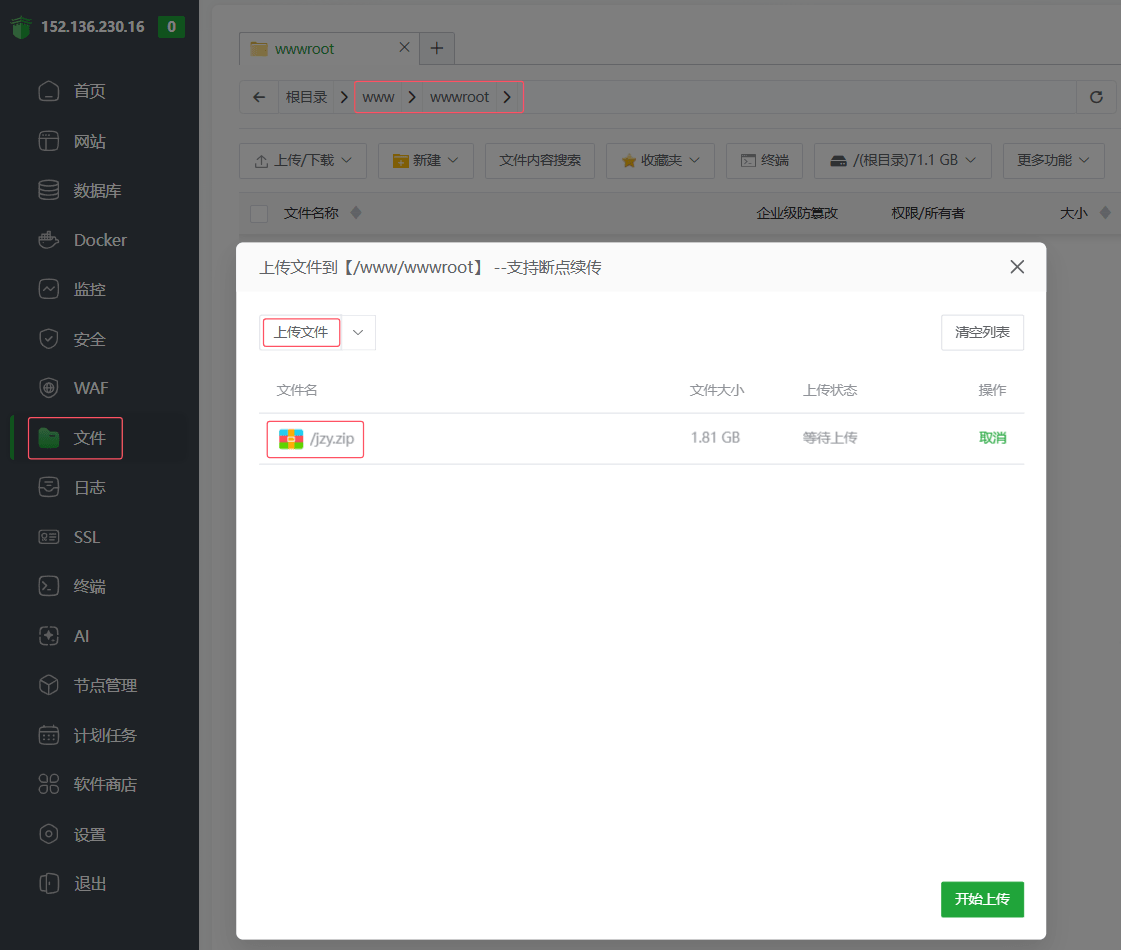Open the 日志 logs icon in sidebar
The height and width of the screenshot is (950, 1121).
pos(49,487)
